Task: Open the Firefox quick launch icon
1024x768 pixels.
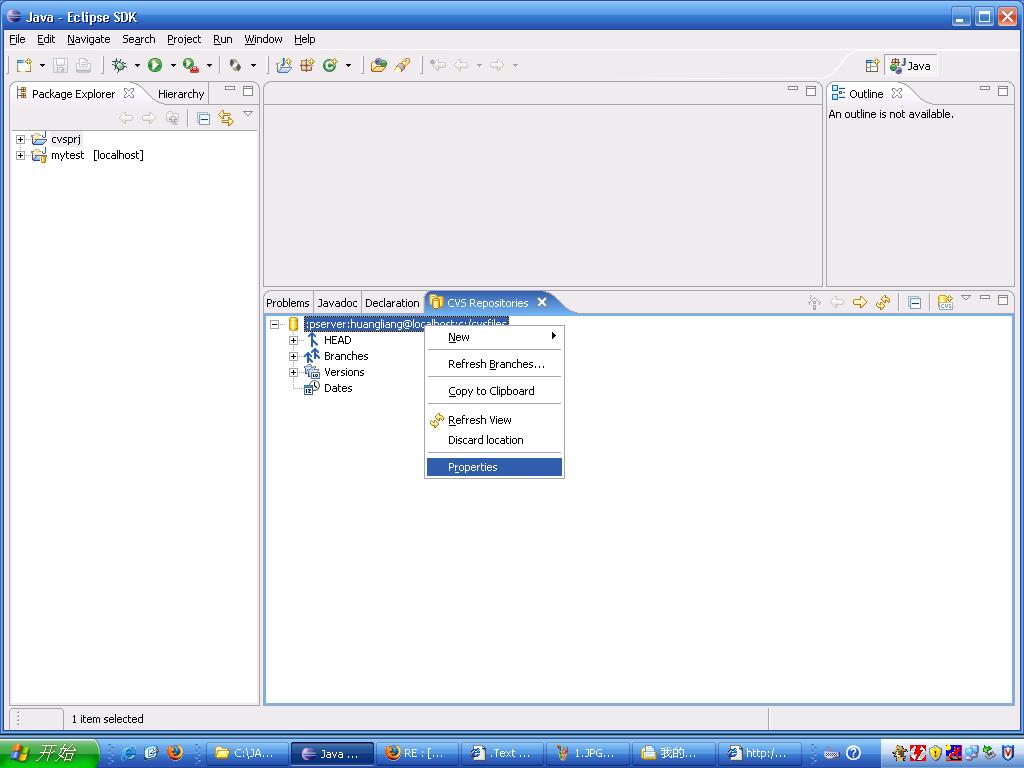Action: point(174,753)
